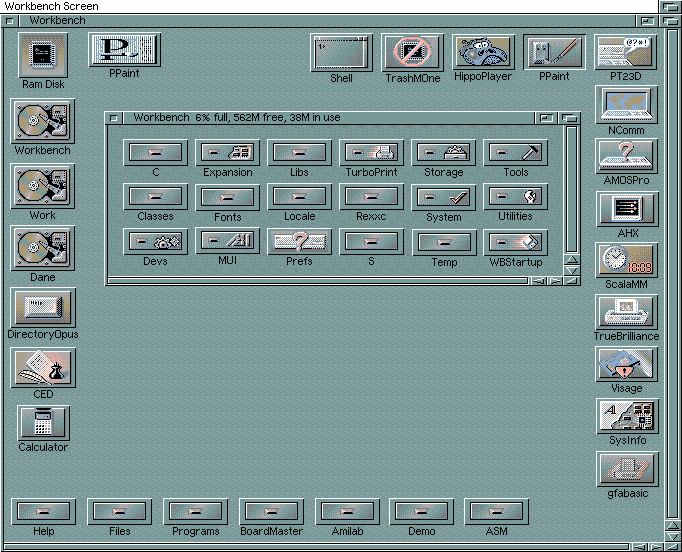Open the Visage viewer icon
Viewport: 682px width, 552px height.
(x=627, y=364)
